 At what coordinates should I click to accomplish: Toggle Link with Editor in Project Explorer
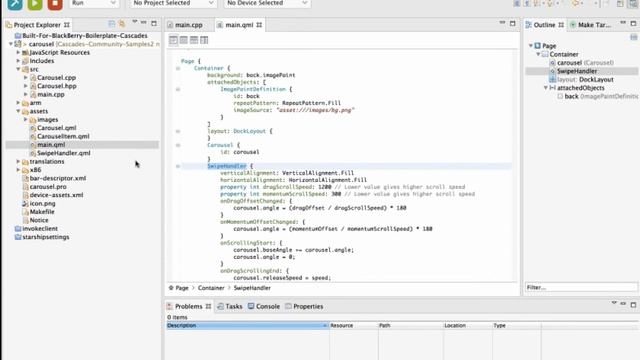(122, 24)
